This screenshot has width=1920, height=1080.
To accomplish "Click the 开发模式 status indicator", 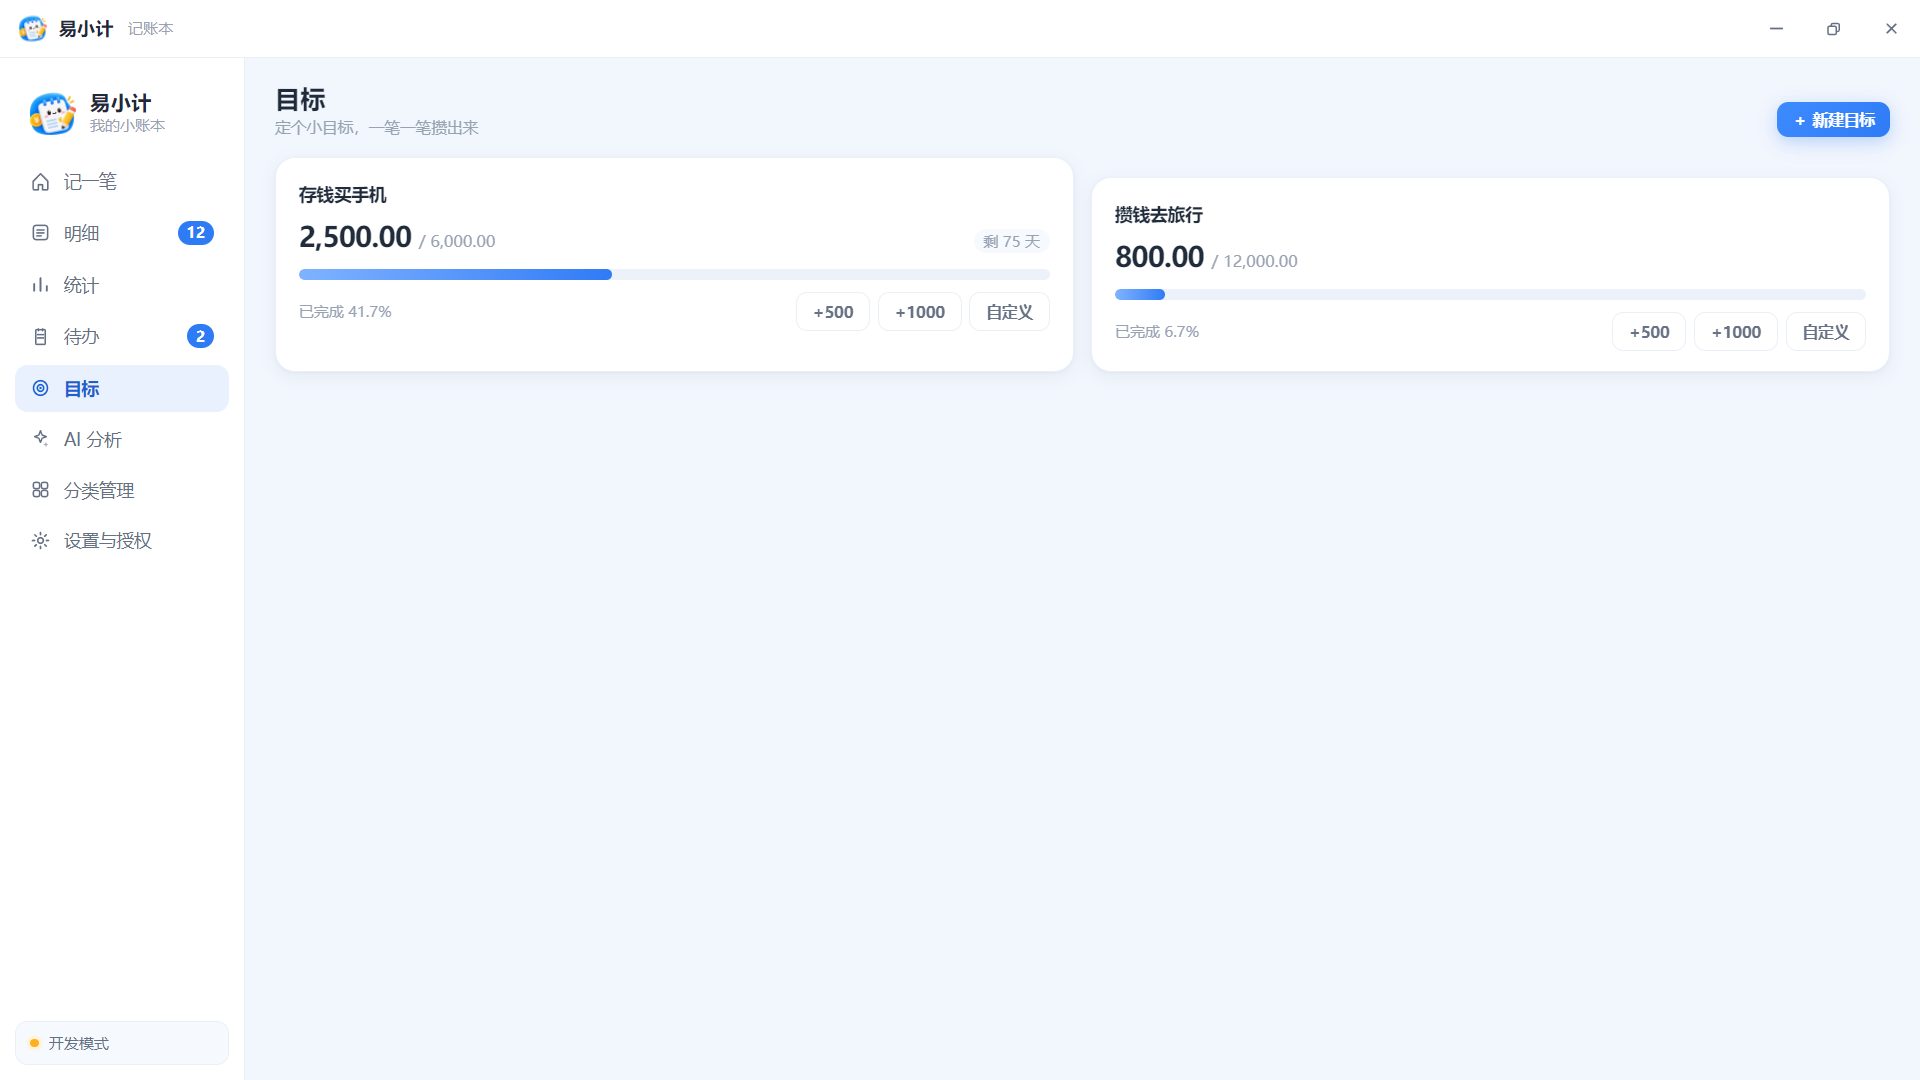I will pyautogui.click(x=122, y=1043).
